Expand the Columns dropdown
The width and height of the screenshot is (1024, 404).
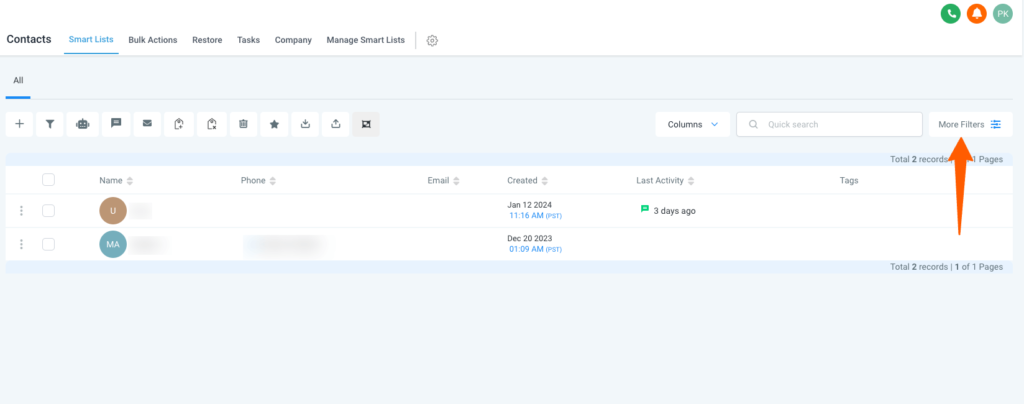[x=692, y=124]
